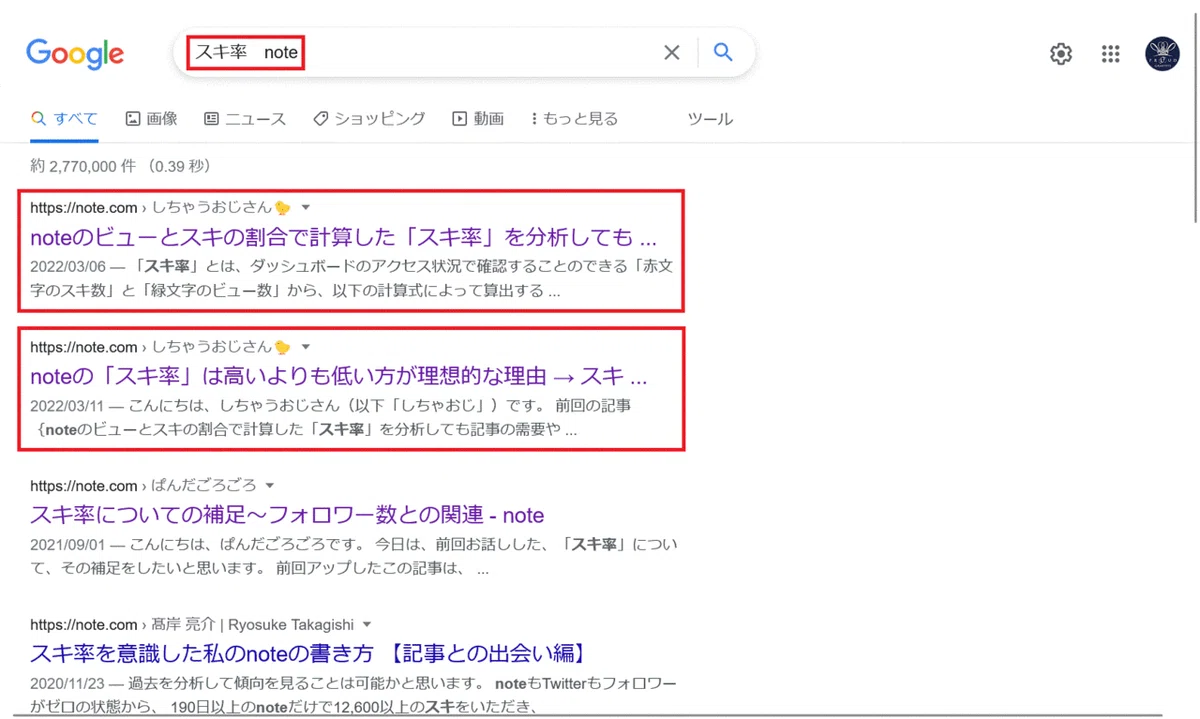Click the blue magnifier search button

point(723,53)
